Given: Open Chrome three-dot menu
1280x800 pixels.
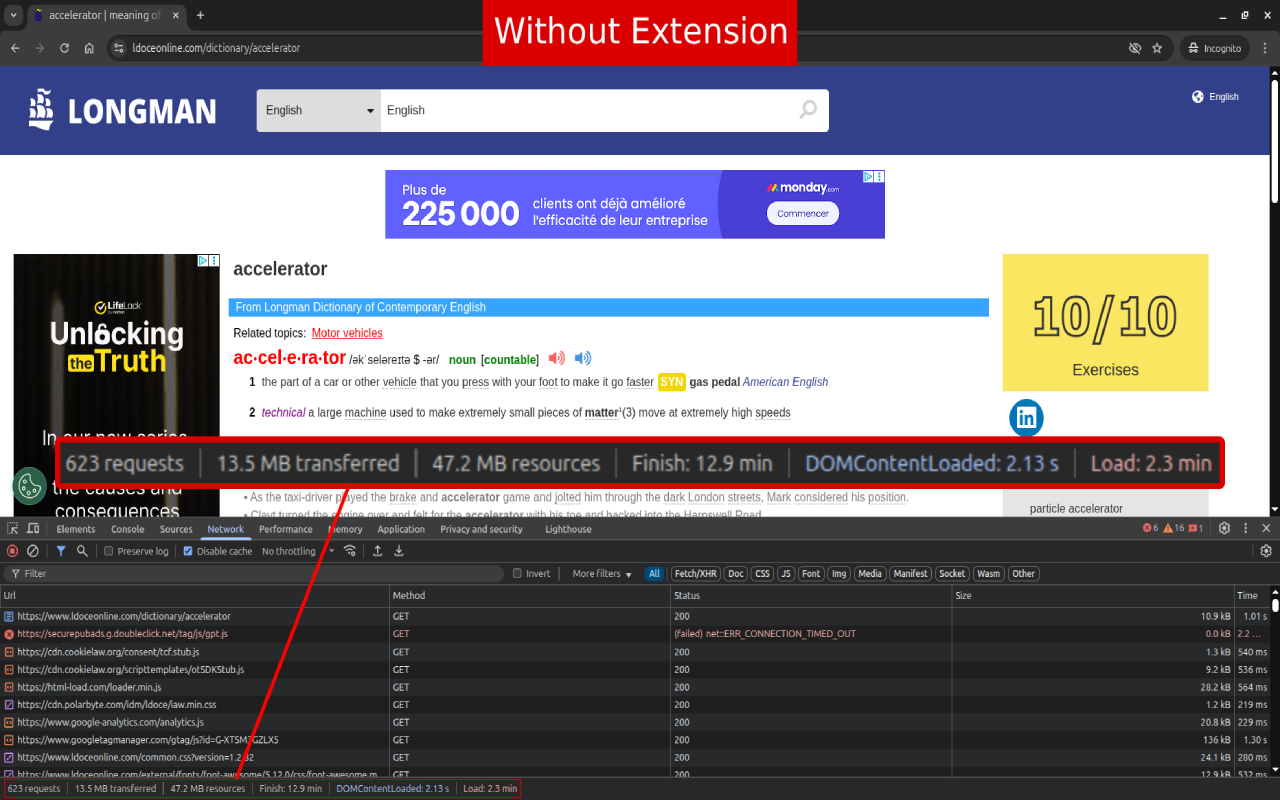Looking at the screenshot, I should 1263,48.
